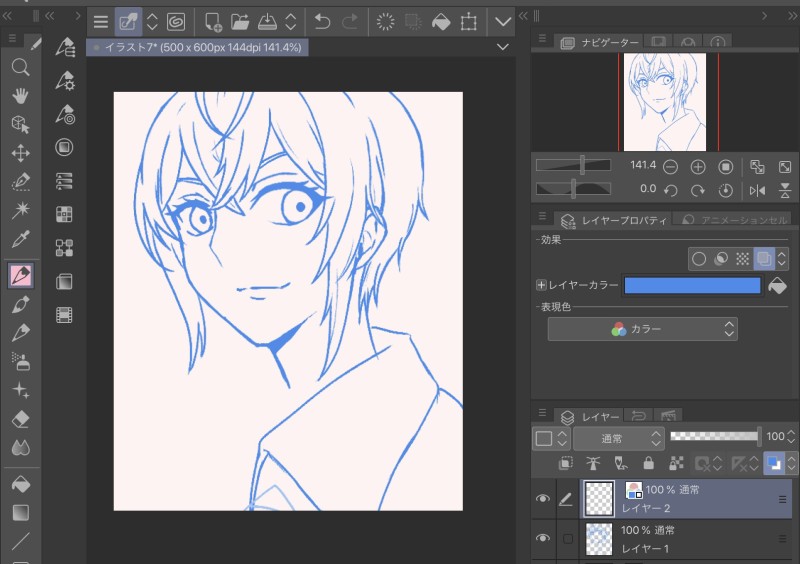Toggle the tone effect dotted icon

tap(742, 259)
